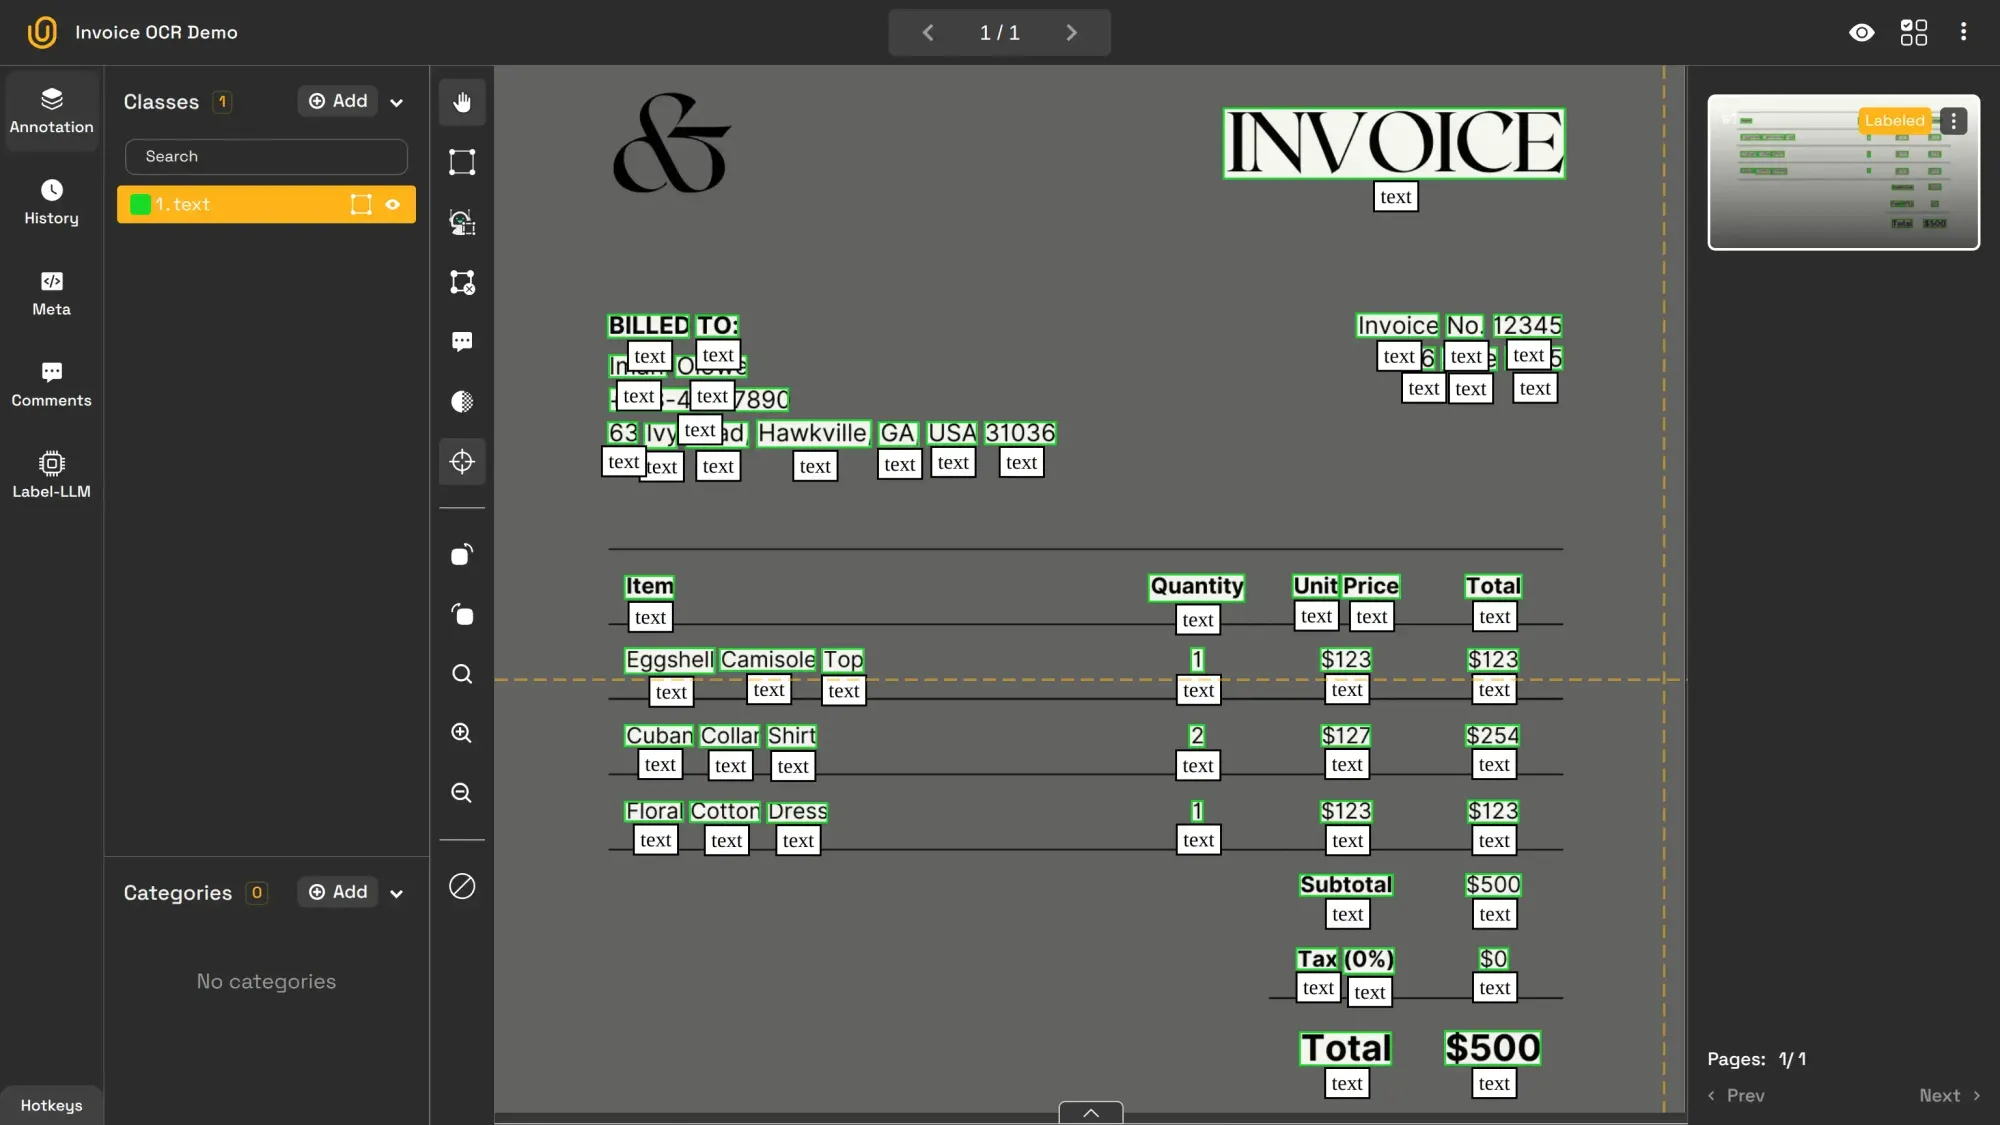Click the grid layout view icon
2000x1125 pixels.
(x=1913, y=32)
